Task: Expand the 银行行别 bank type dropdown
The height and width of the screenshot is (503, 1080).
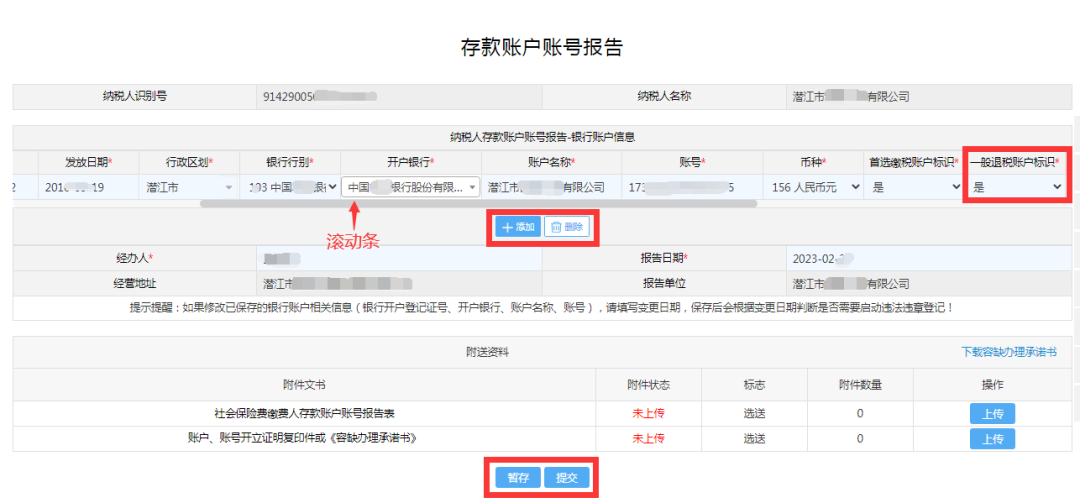Action: [x=290, y=187]
